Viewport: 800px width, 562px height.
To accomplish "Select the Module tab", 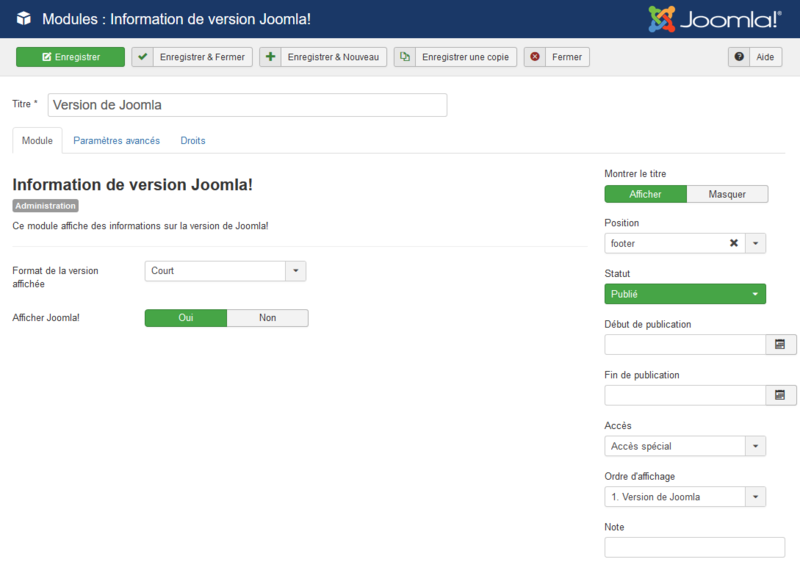I will [37, 140].
